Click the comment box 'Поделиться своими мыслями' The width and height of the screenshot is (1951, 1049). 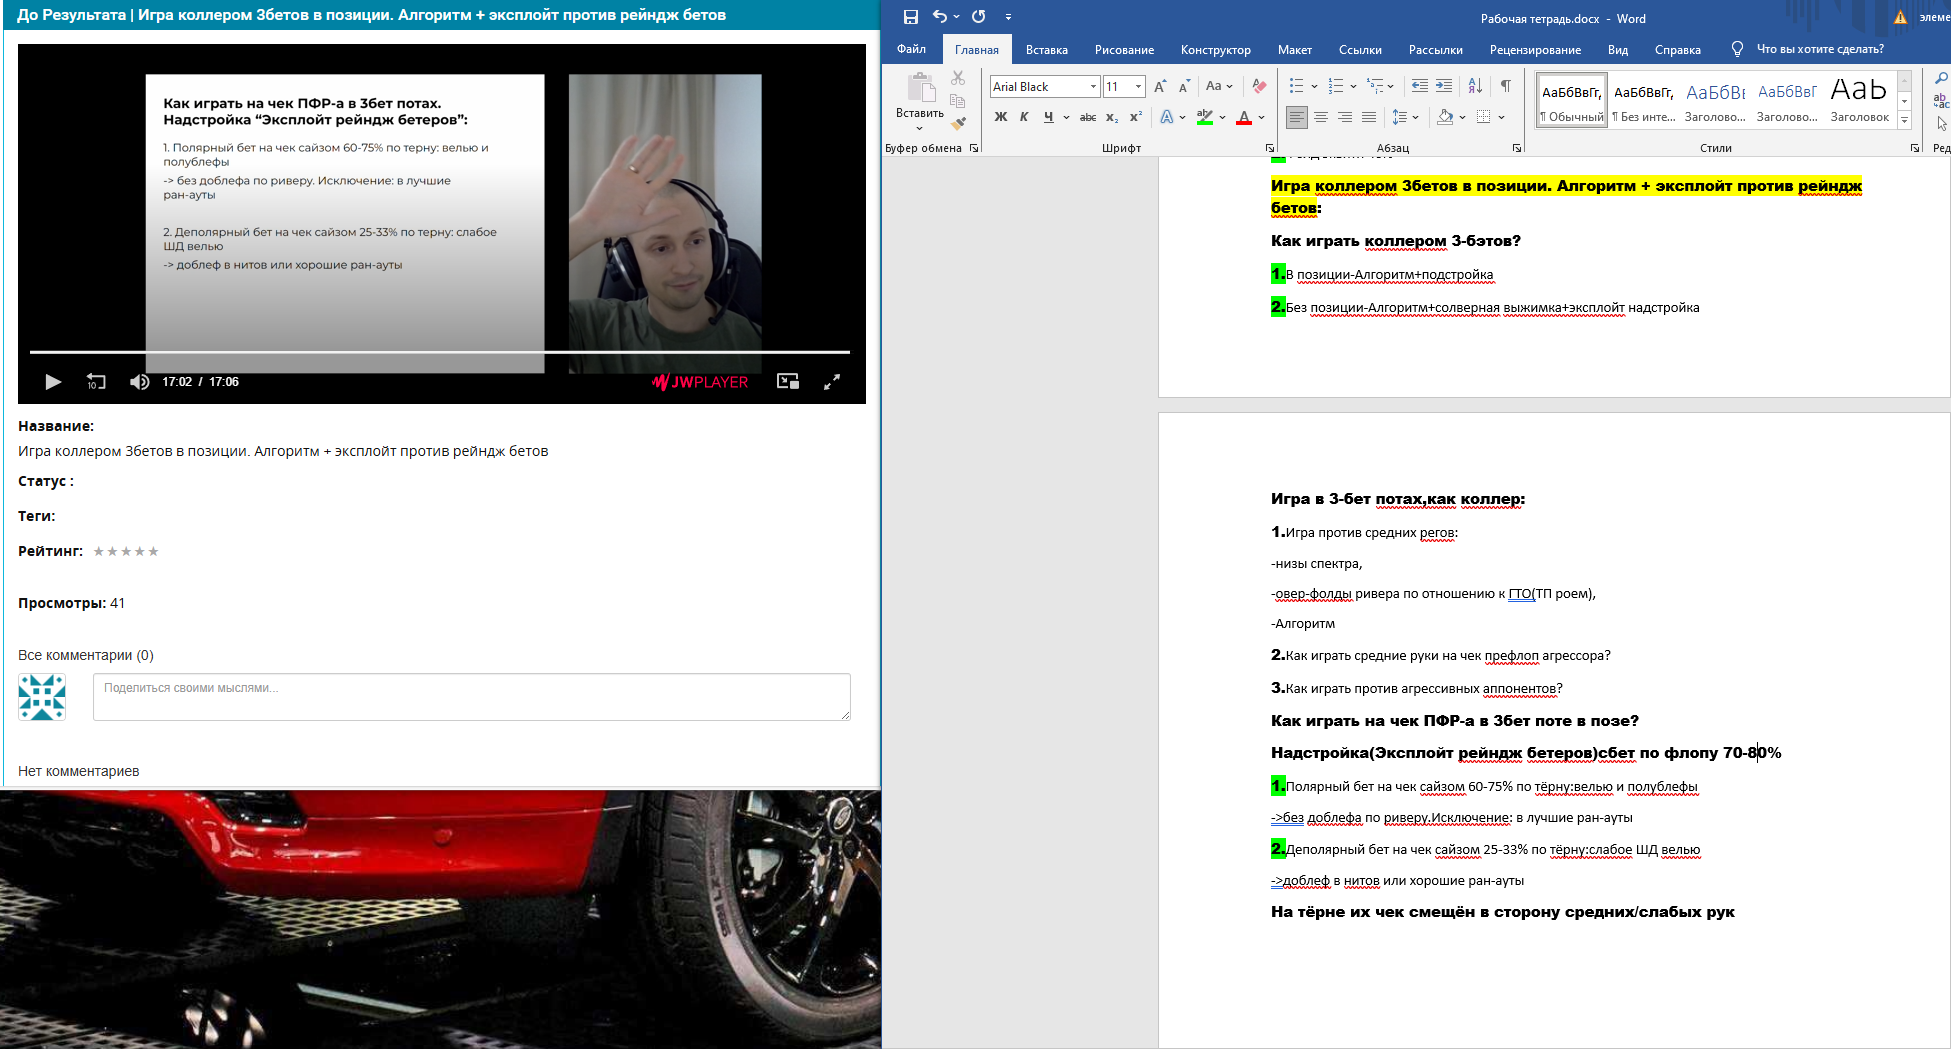point(472,697)
